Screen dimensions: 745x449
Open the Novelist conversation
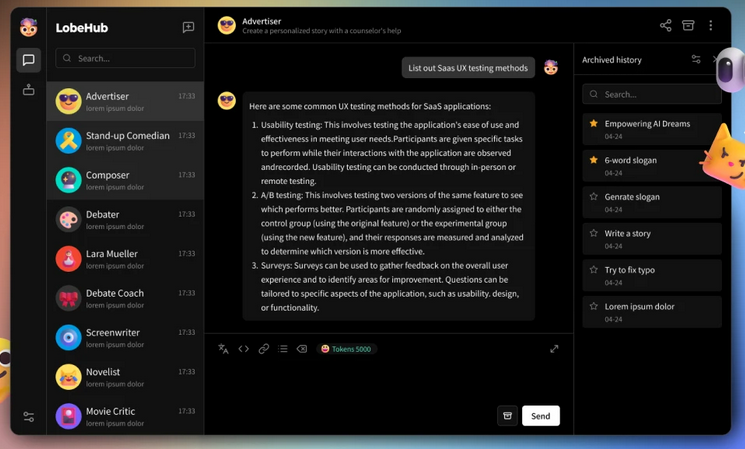pos(125,377)
